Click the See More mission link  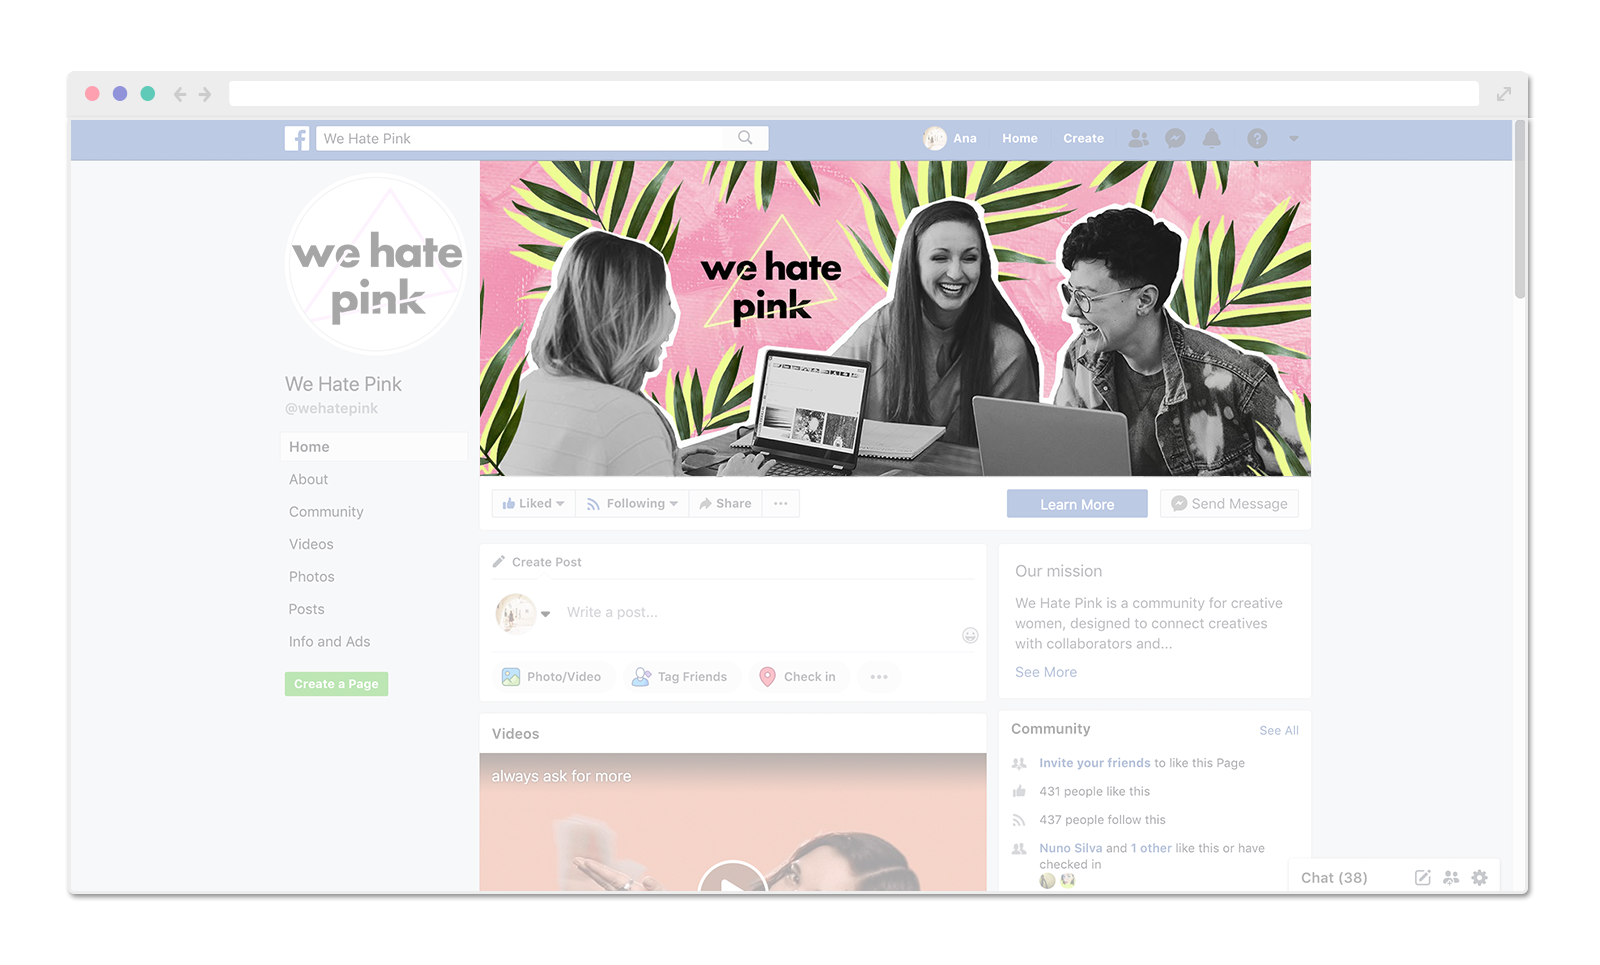tap(1046, 672)
